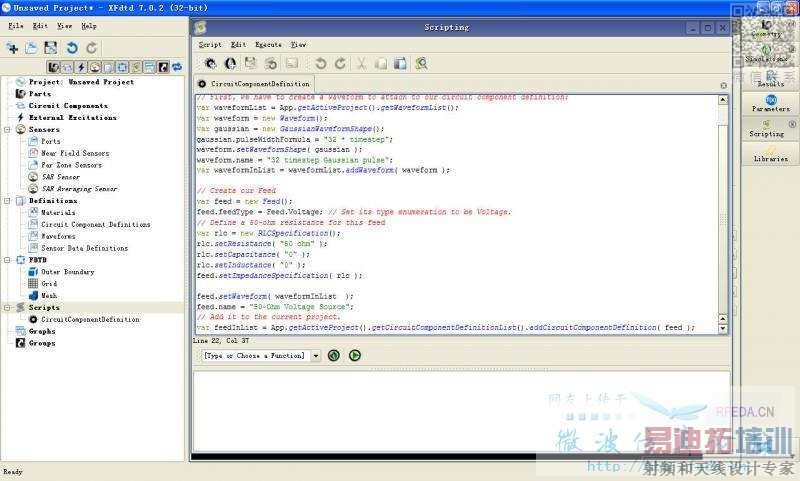Switch to the Results workspace button
Image resolution: width=800 pixels, height=481 pixels.
point(770,78)
